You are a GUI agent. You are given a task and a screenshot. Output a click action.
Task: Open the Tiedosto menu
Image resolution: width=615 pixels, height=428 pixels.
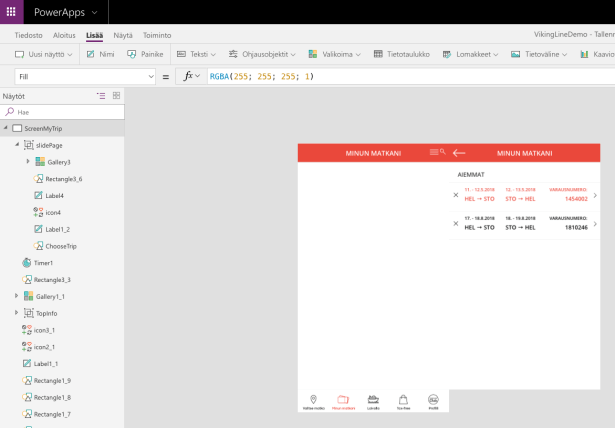coord(28,34)
